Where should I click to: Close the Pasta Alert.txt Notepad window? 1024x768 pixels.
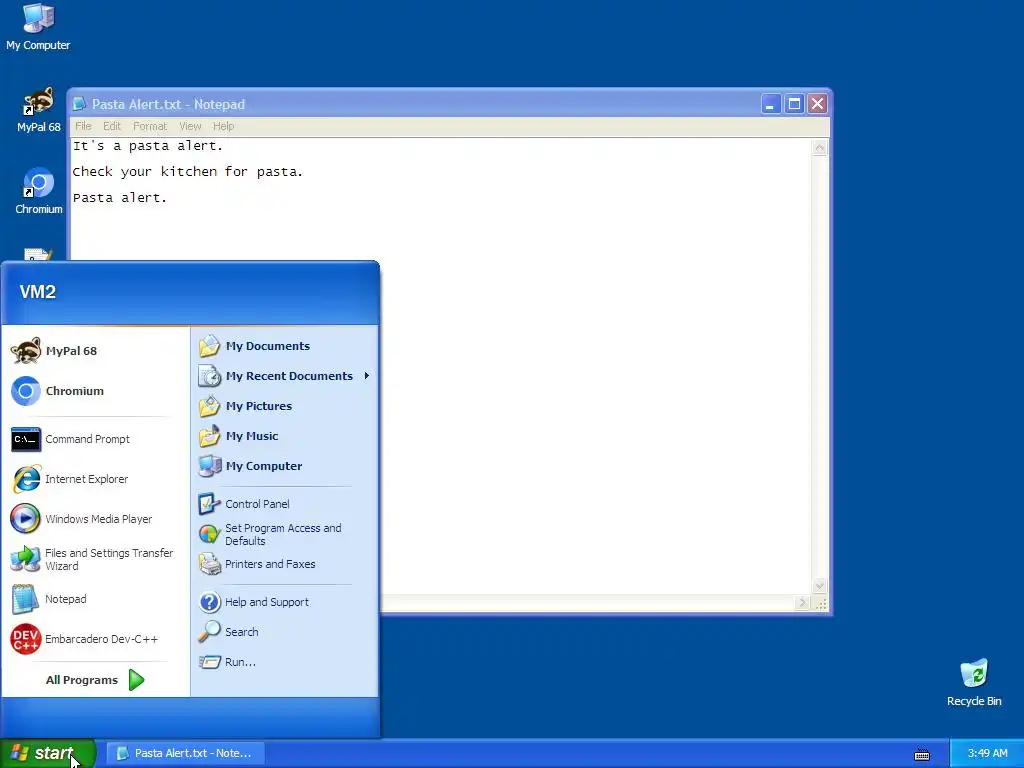click(818, 104)
